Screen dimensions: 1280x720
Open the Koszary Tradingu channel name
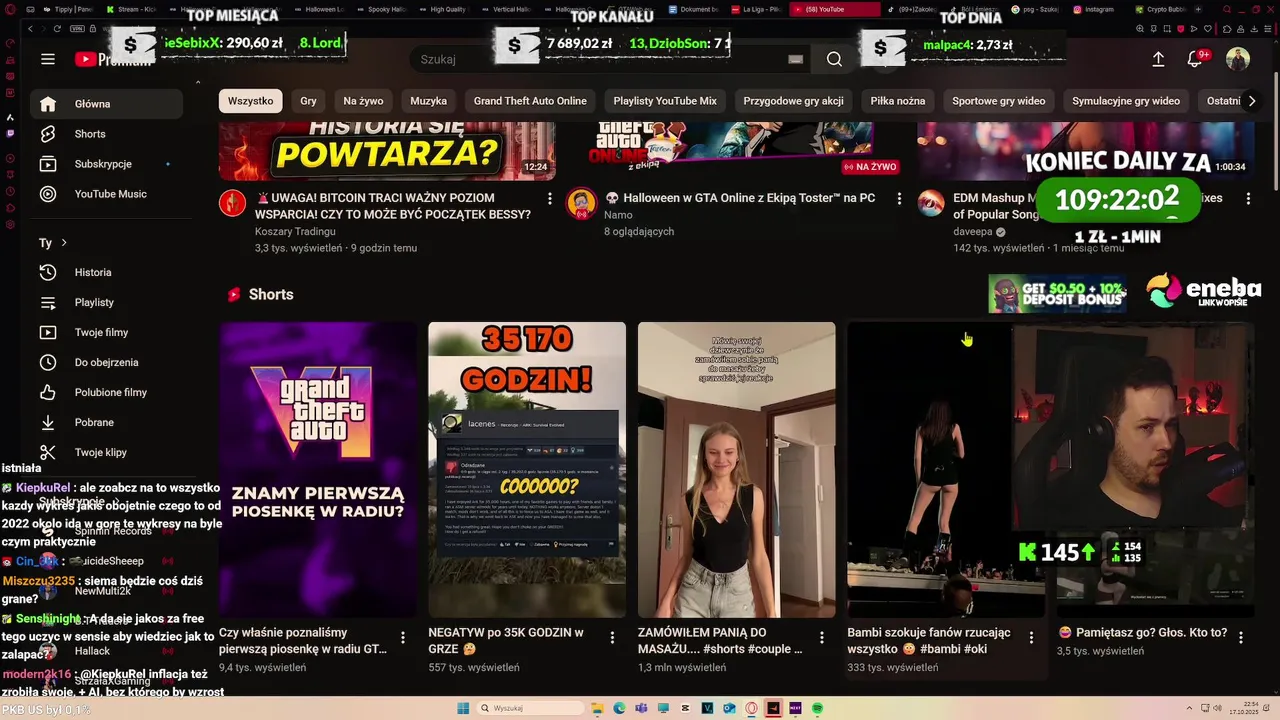(295, 231)
